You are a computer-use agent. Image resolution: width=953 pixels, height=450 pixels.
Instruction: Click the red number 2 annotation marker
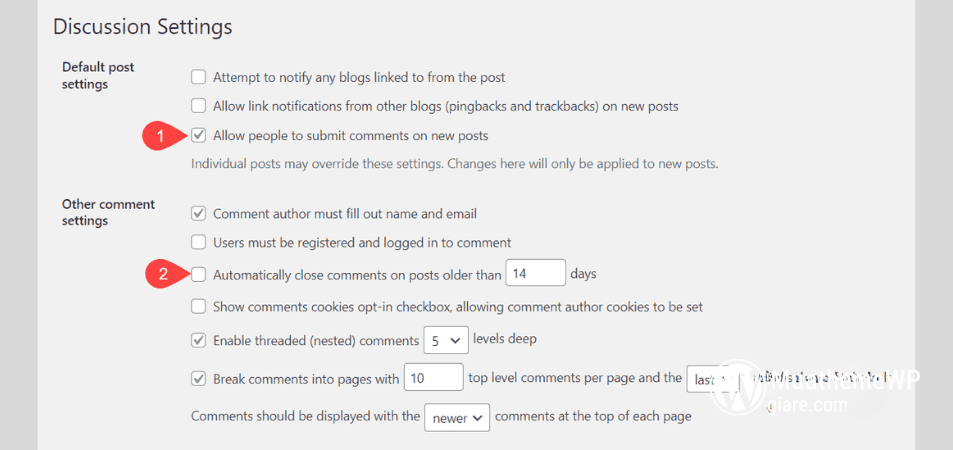point(162,274)
